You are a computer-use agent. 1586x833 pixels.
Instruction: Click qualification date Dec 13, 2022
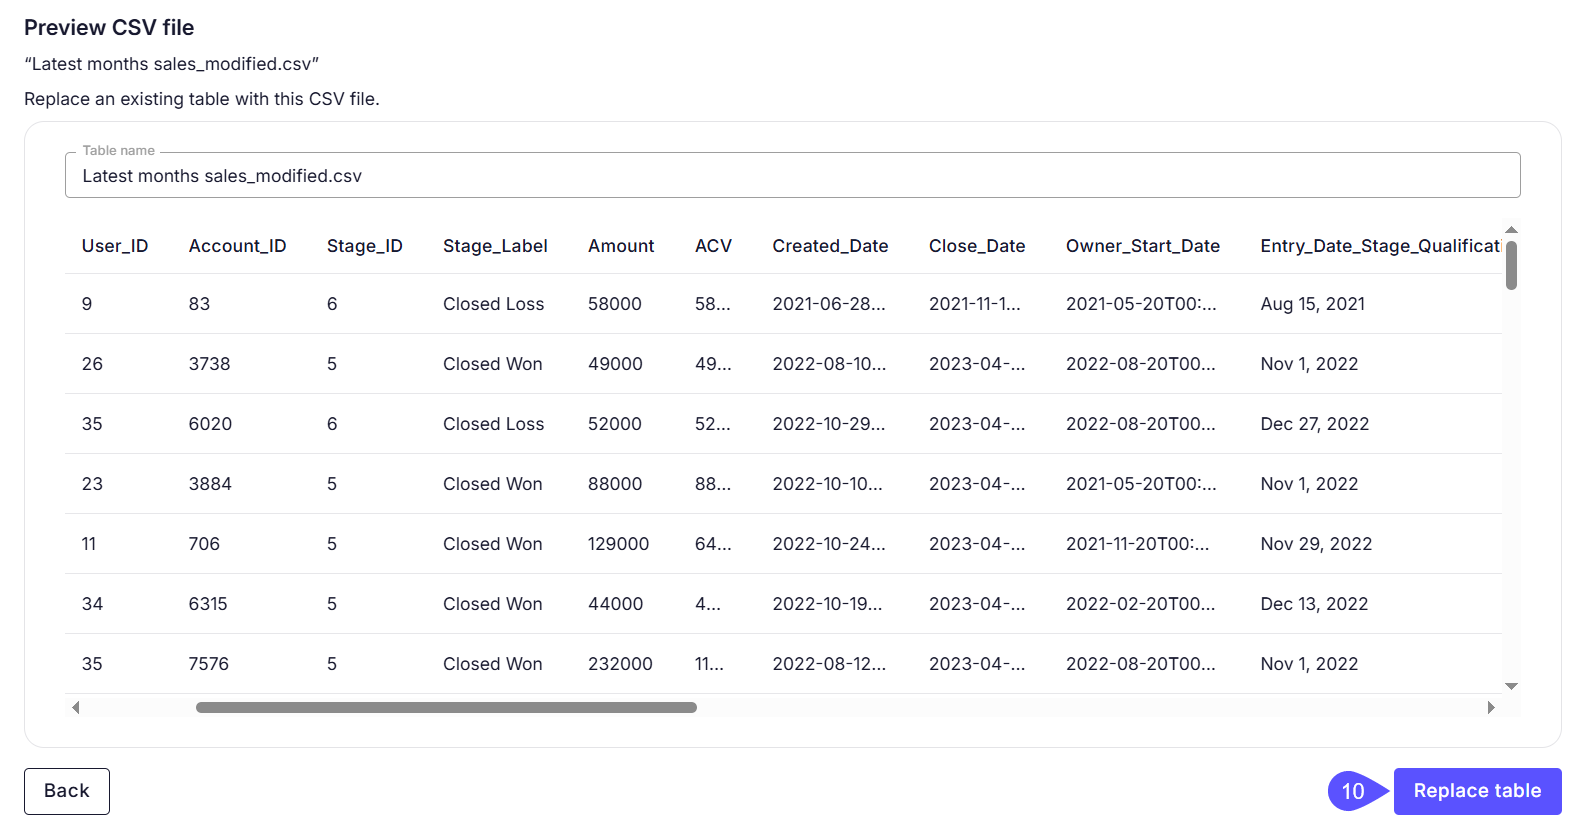[1314, 604]
